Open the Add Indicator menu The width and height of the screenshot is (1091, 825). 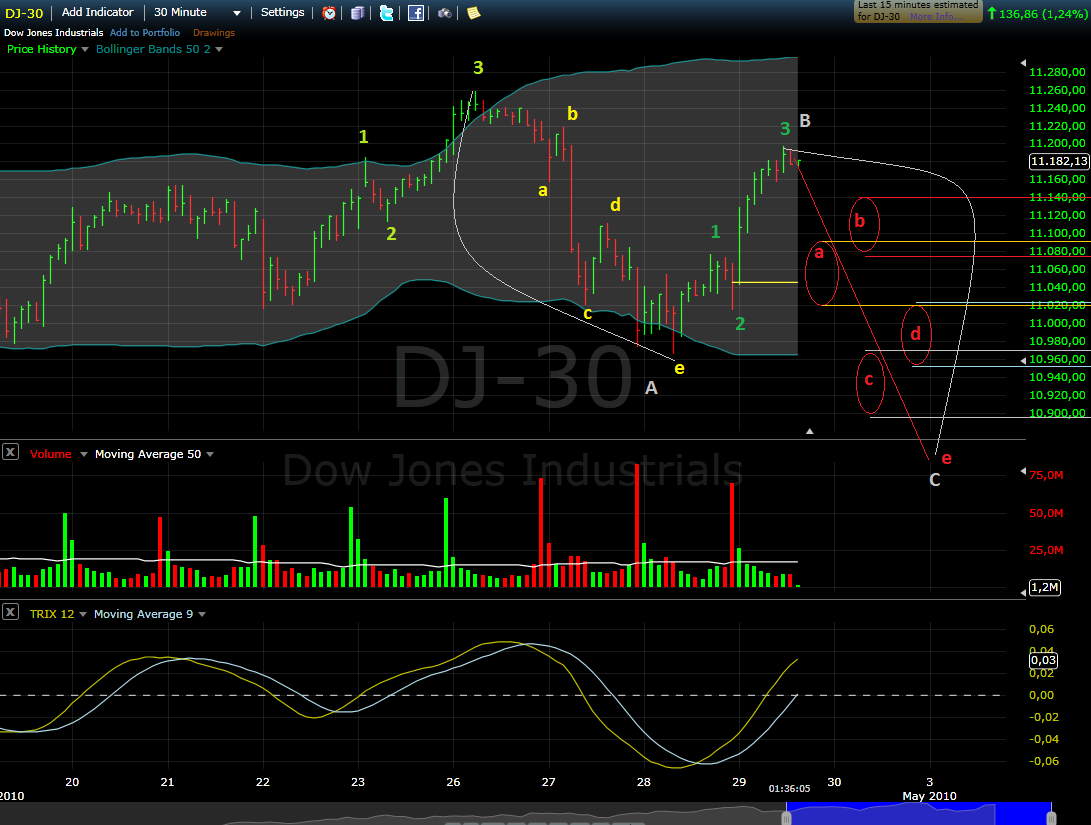(x=97, y=12)
